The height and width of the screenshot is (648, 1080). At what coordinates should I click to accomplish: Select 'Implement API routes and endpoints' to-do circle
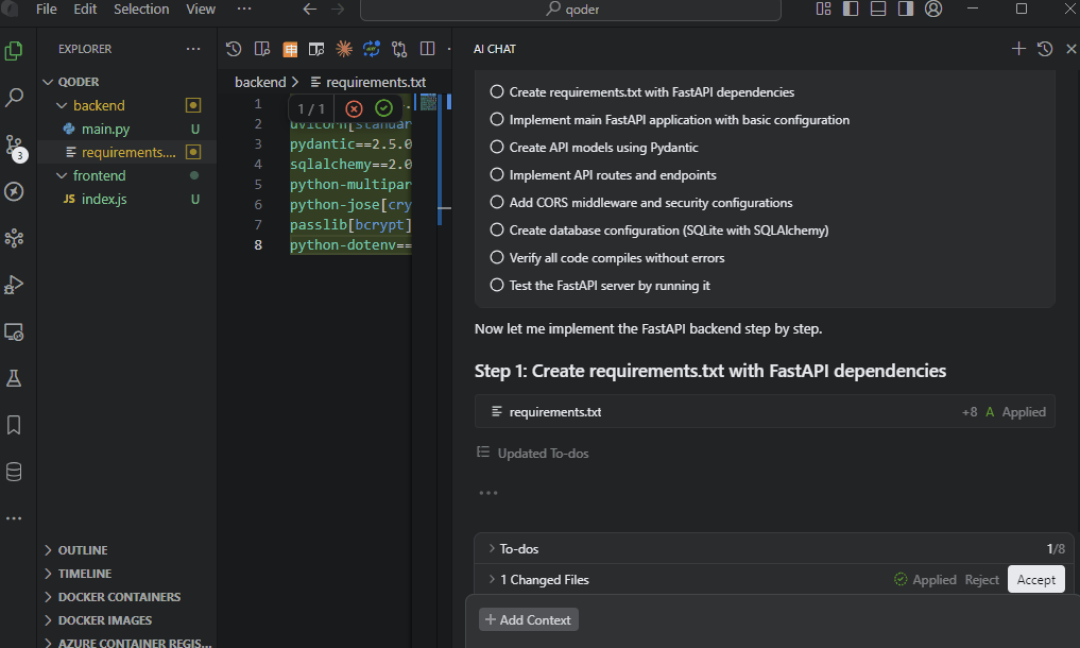497,174
